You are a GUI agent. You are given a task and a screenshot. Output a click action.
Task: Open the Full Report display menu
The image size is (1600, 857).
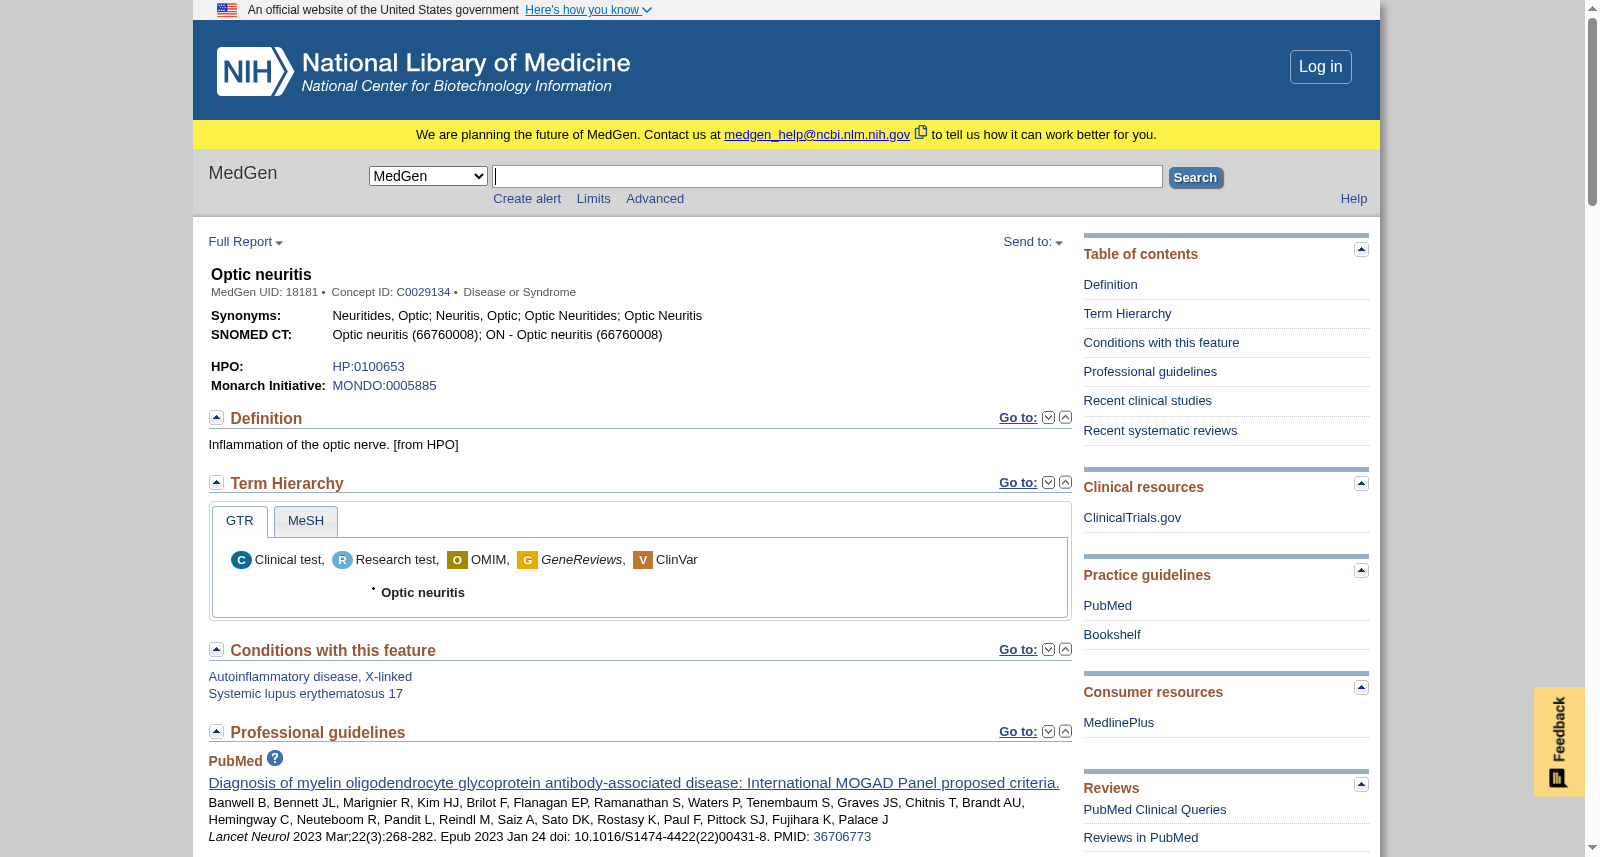[245, 242]
